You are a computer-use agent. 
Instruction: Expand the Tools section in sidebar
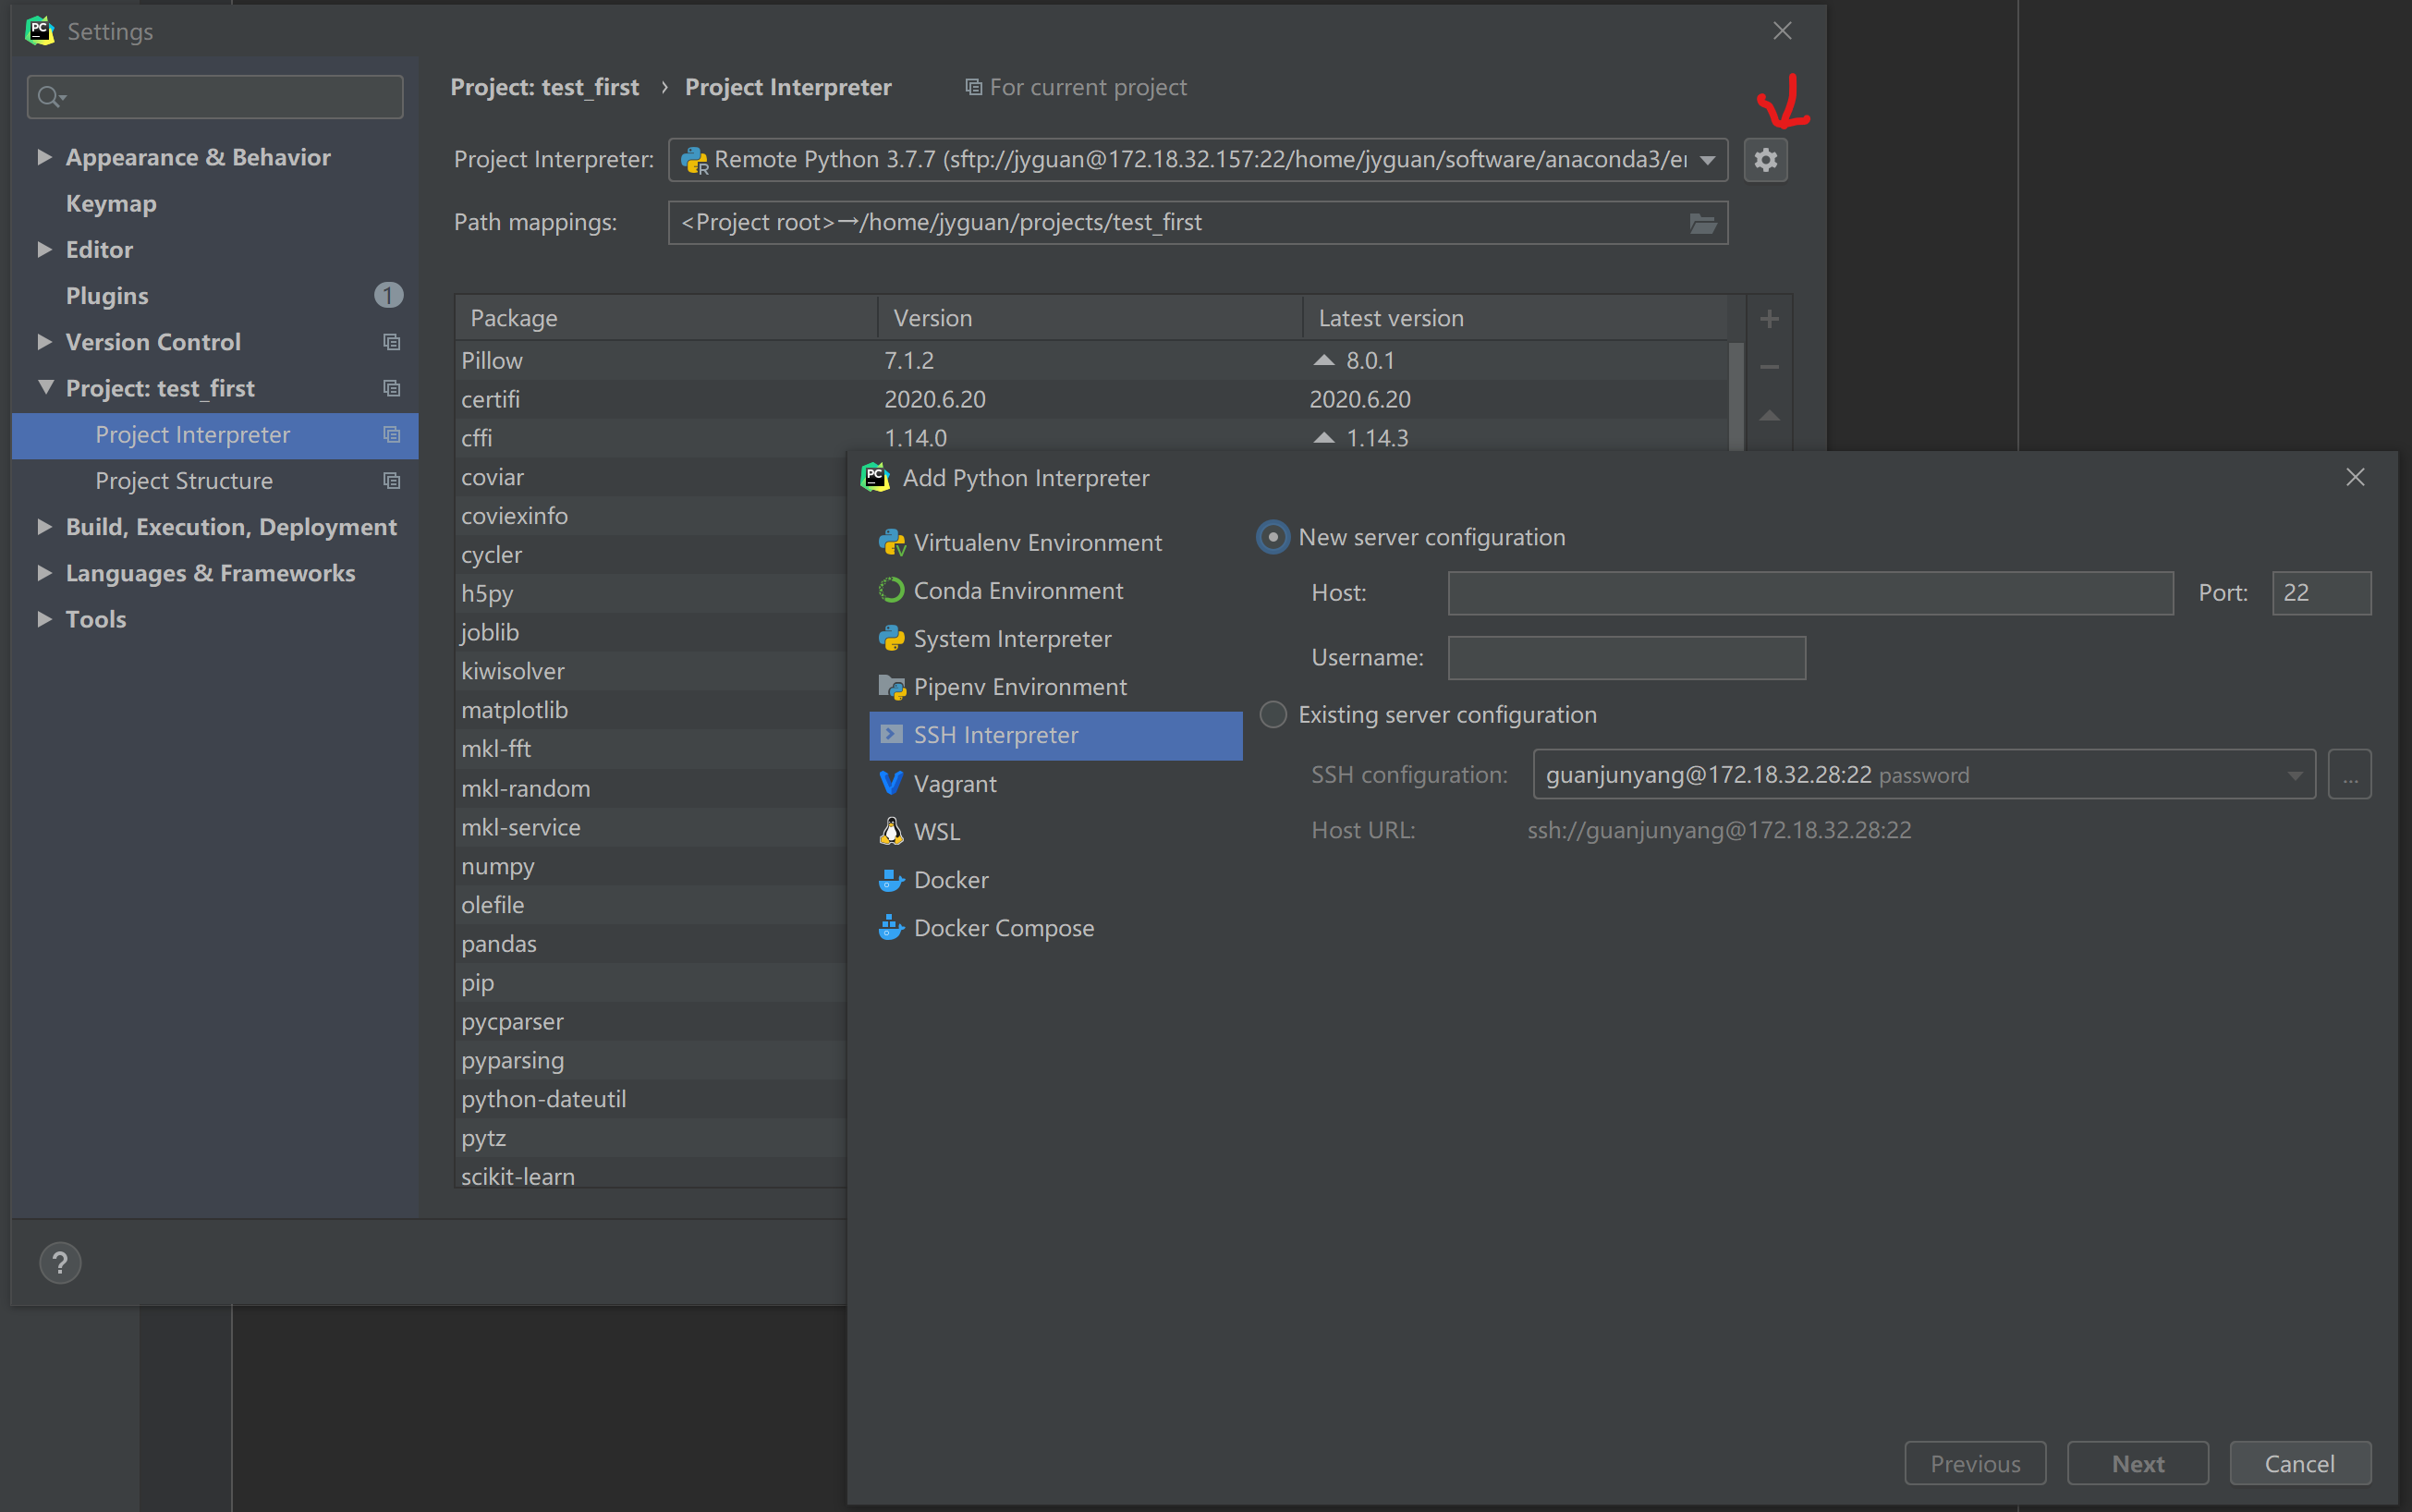coord(96,618)
